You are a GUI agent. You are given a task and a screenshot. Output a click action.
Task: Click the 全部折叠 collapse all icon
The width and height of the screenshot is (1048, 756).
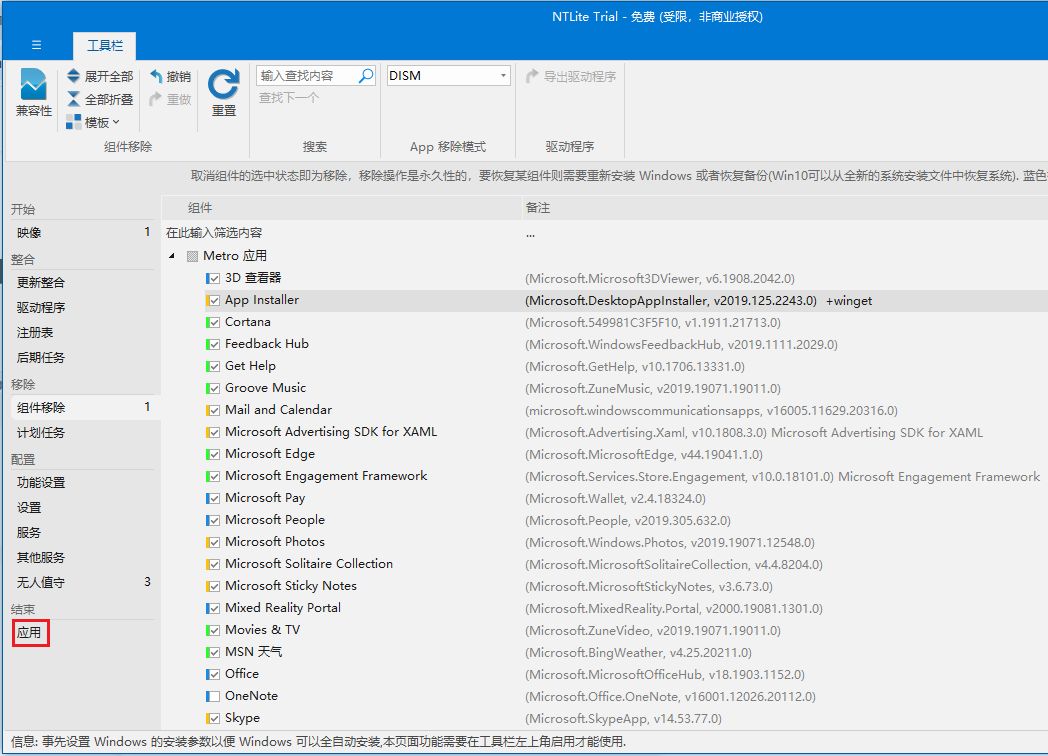74,99
